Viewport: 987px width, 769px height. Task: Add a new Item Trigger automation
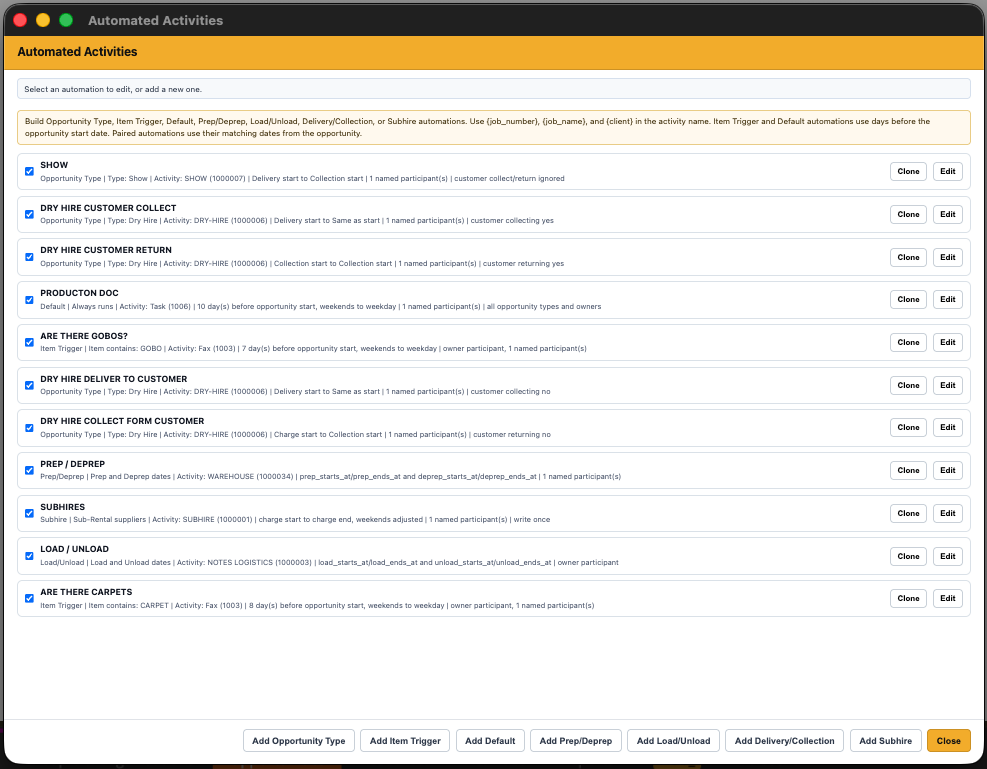tap(404, 740)
